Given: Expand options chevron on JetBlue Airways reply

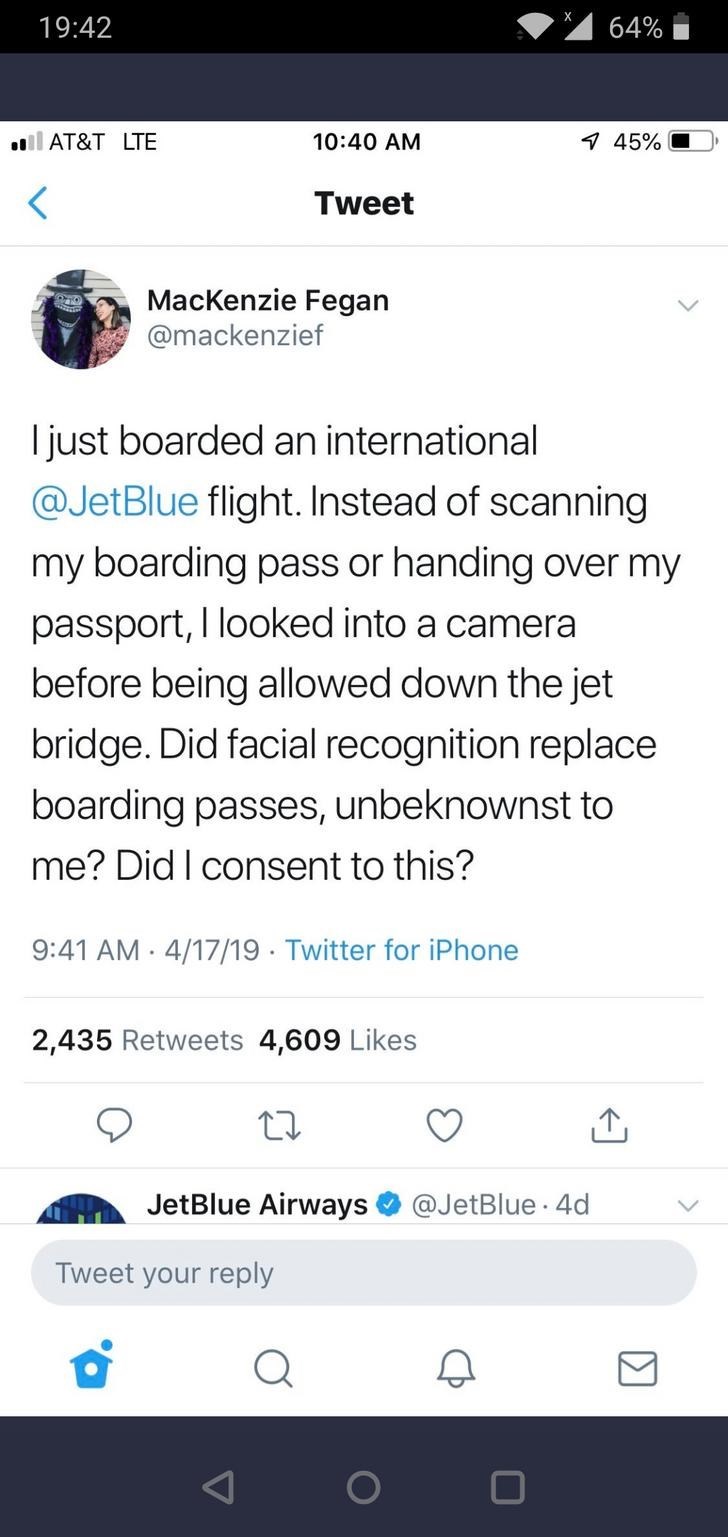Looking at the screenshot, I should click(x=685, y=1207).
